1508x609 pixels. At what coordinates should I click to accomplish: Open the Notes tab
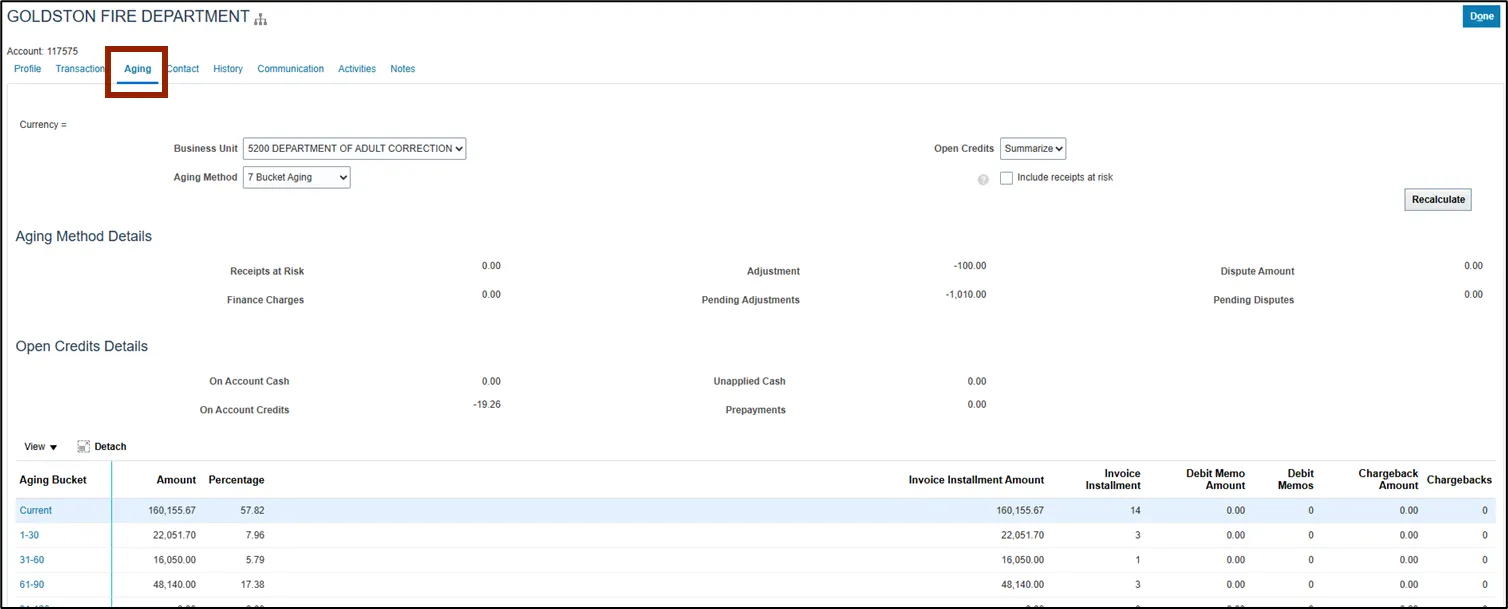pos(402,69)
